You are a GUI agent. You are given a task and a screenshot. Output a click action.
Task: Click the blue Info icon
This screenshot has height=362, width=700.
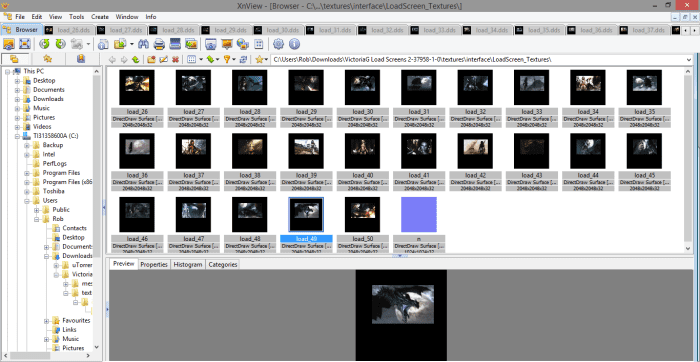(294, 44)
